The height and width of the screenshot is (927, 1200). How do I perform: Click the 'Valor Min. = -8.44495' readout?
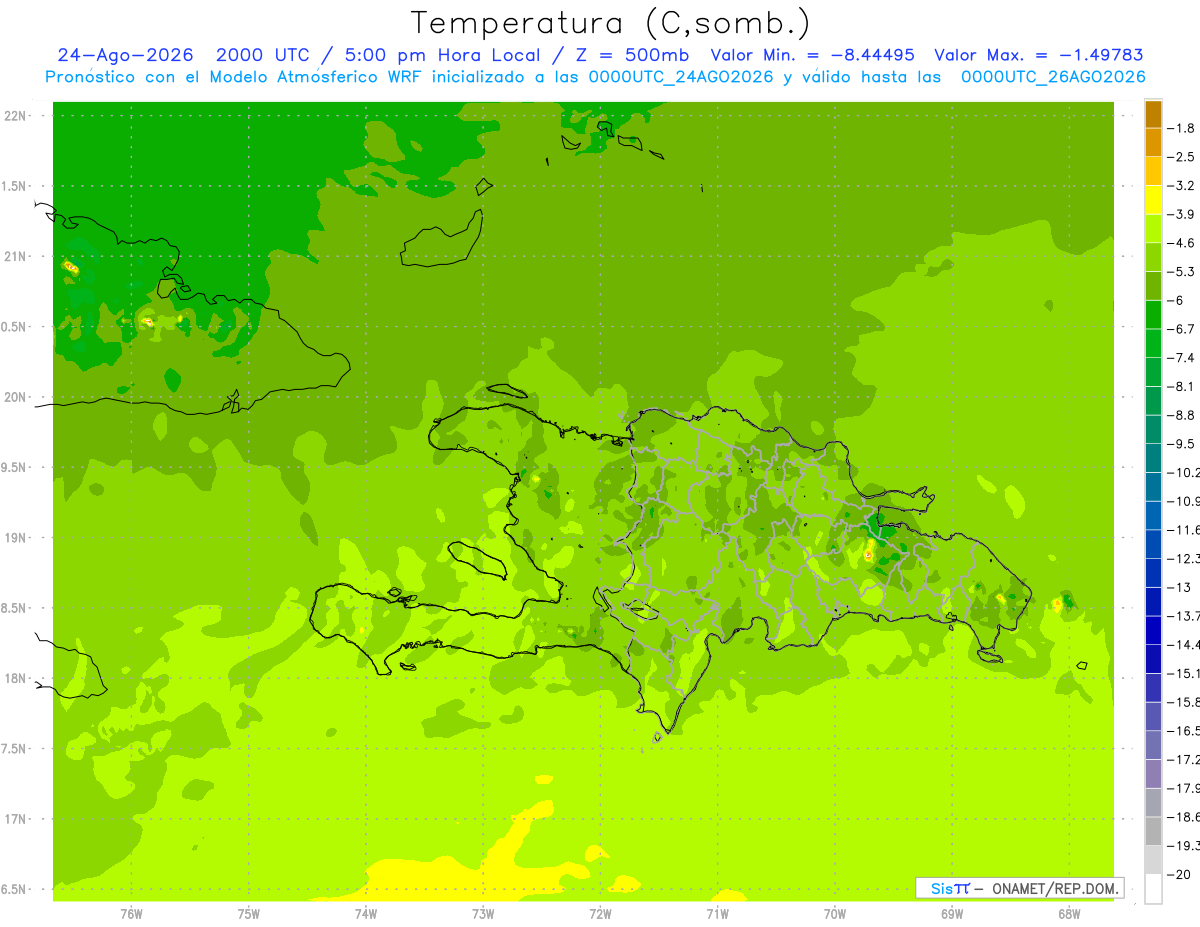tap(812, 55)
